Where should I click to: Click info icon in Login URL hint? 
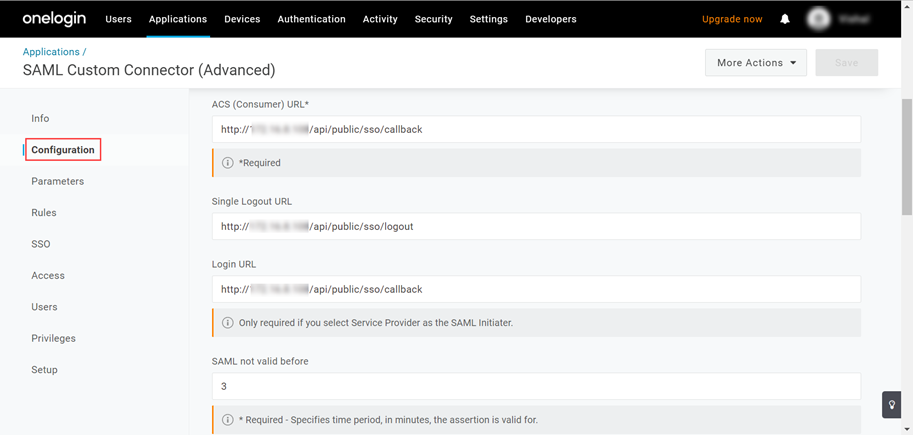coord(228,323)
